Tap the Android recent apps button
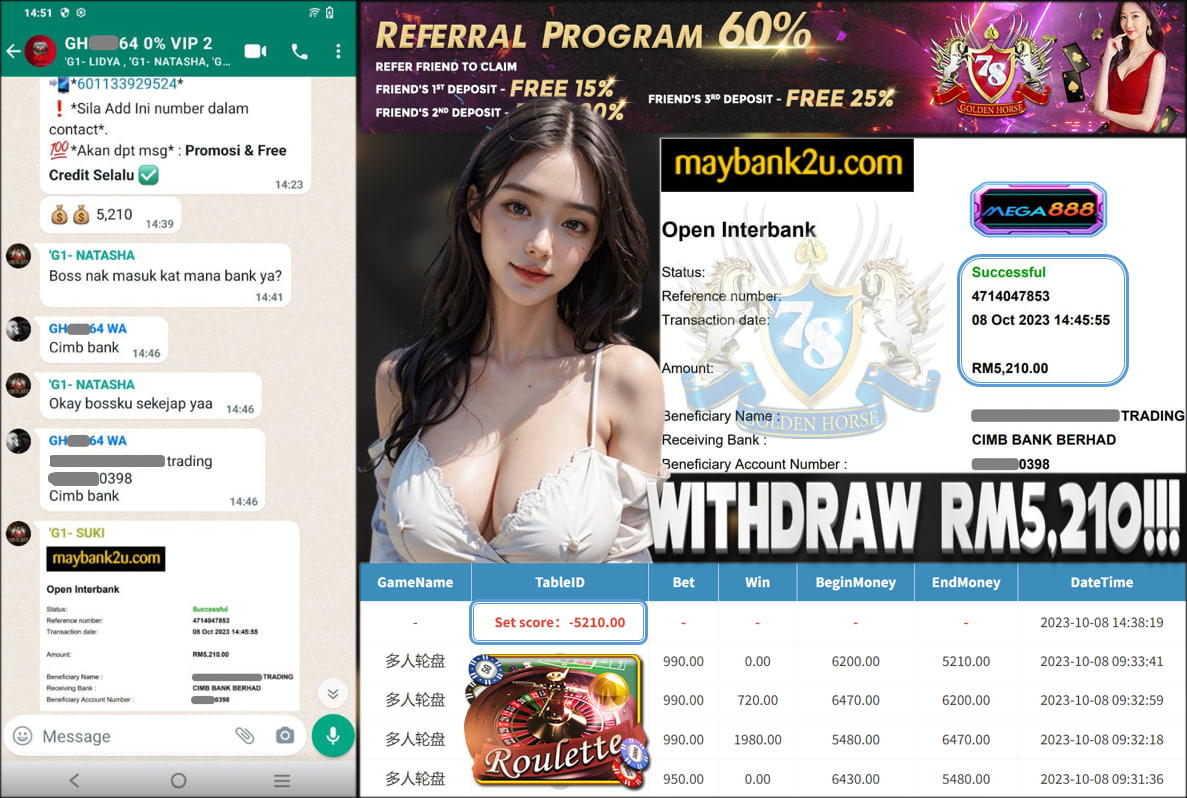The width and height of the screenshot is (1187, 798). tap(282, 780)
